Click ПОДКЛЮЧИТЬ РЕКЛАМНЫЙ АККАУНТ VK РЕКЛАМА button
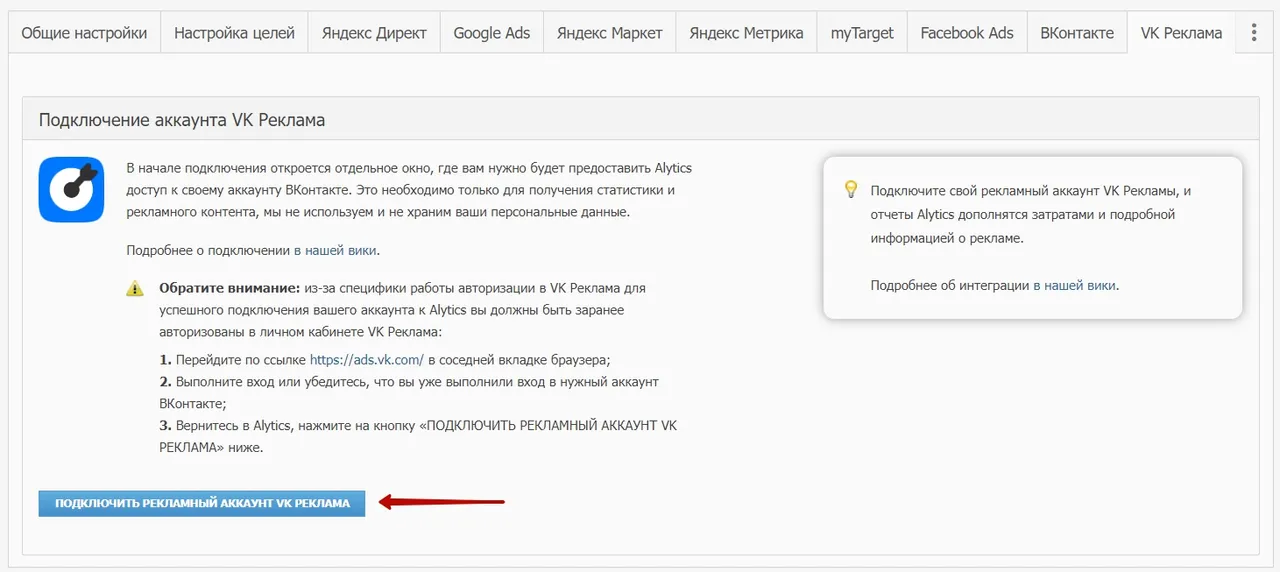The height and width of the screenshot is (572, 1280). click(202, 503)
